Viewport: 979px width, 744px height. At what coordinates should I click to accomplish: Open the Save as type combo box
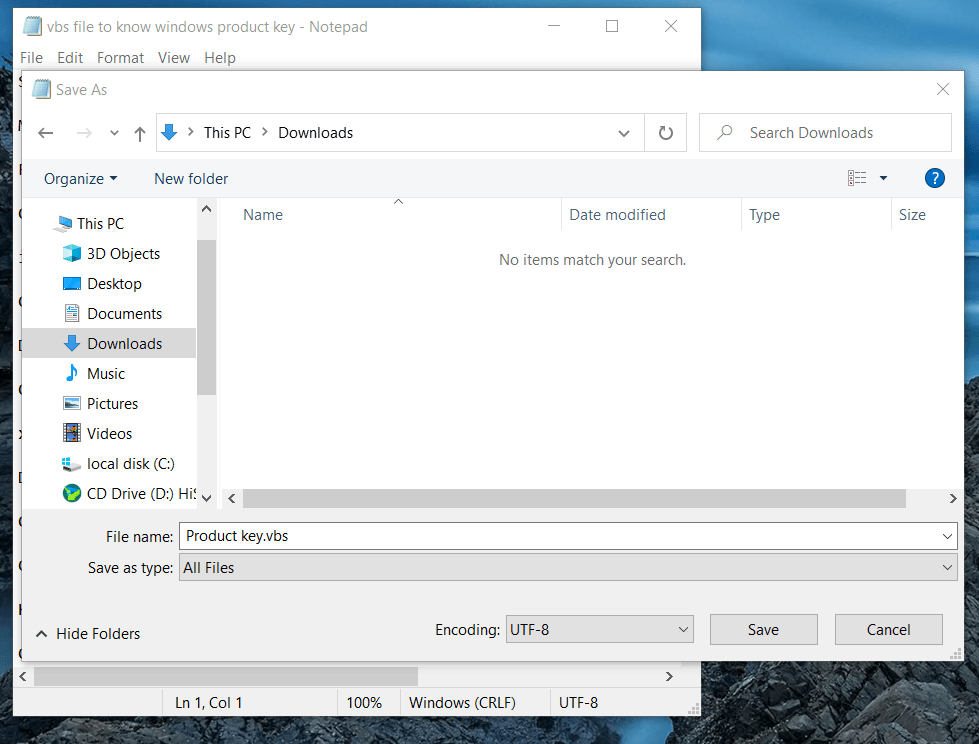coord(568,567)
